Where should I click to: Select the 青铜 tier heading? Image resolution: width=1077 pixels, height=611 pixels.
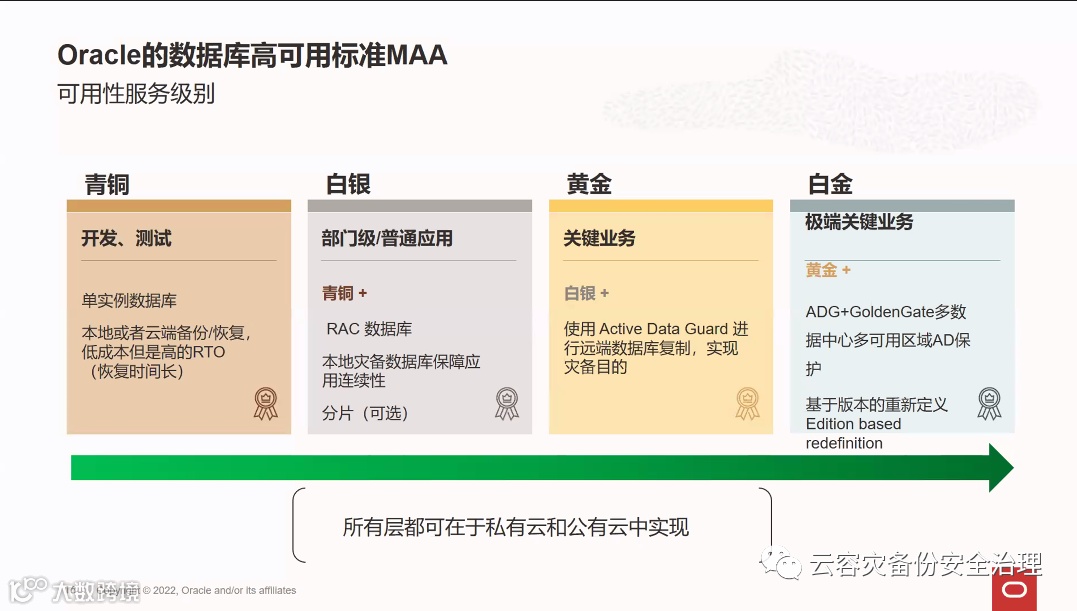(106, 184)
